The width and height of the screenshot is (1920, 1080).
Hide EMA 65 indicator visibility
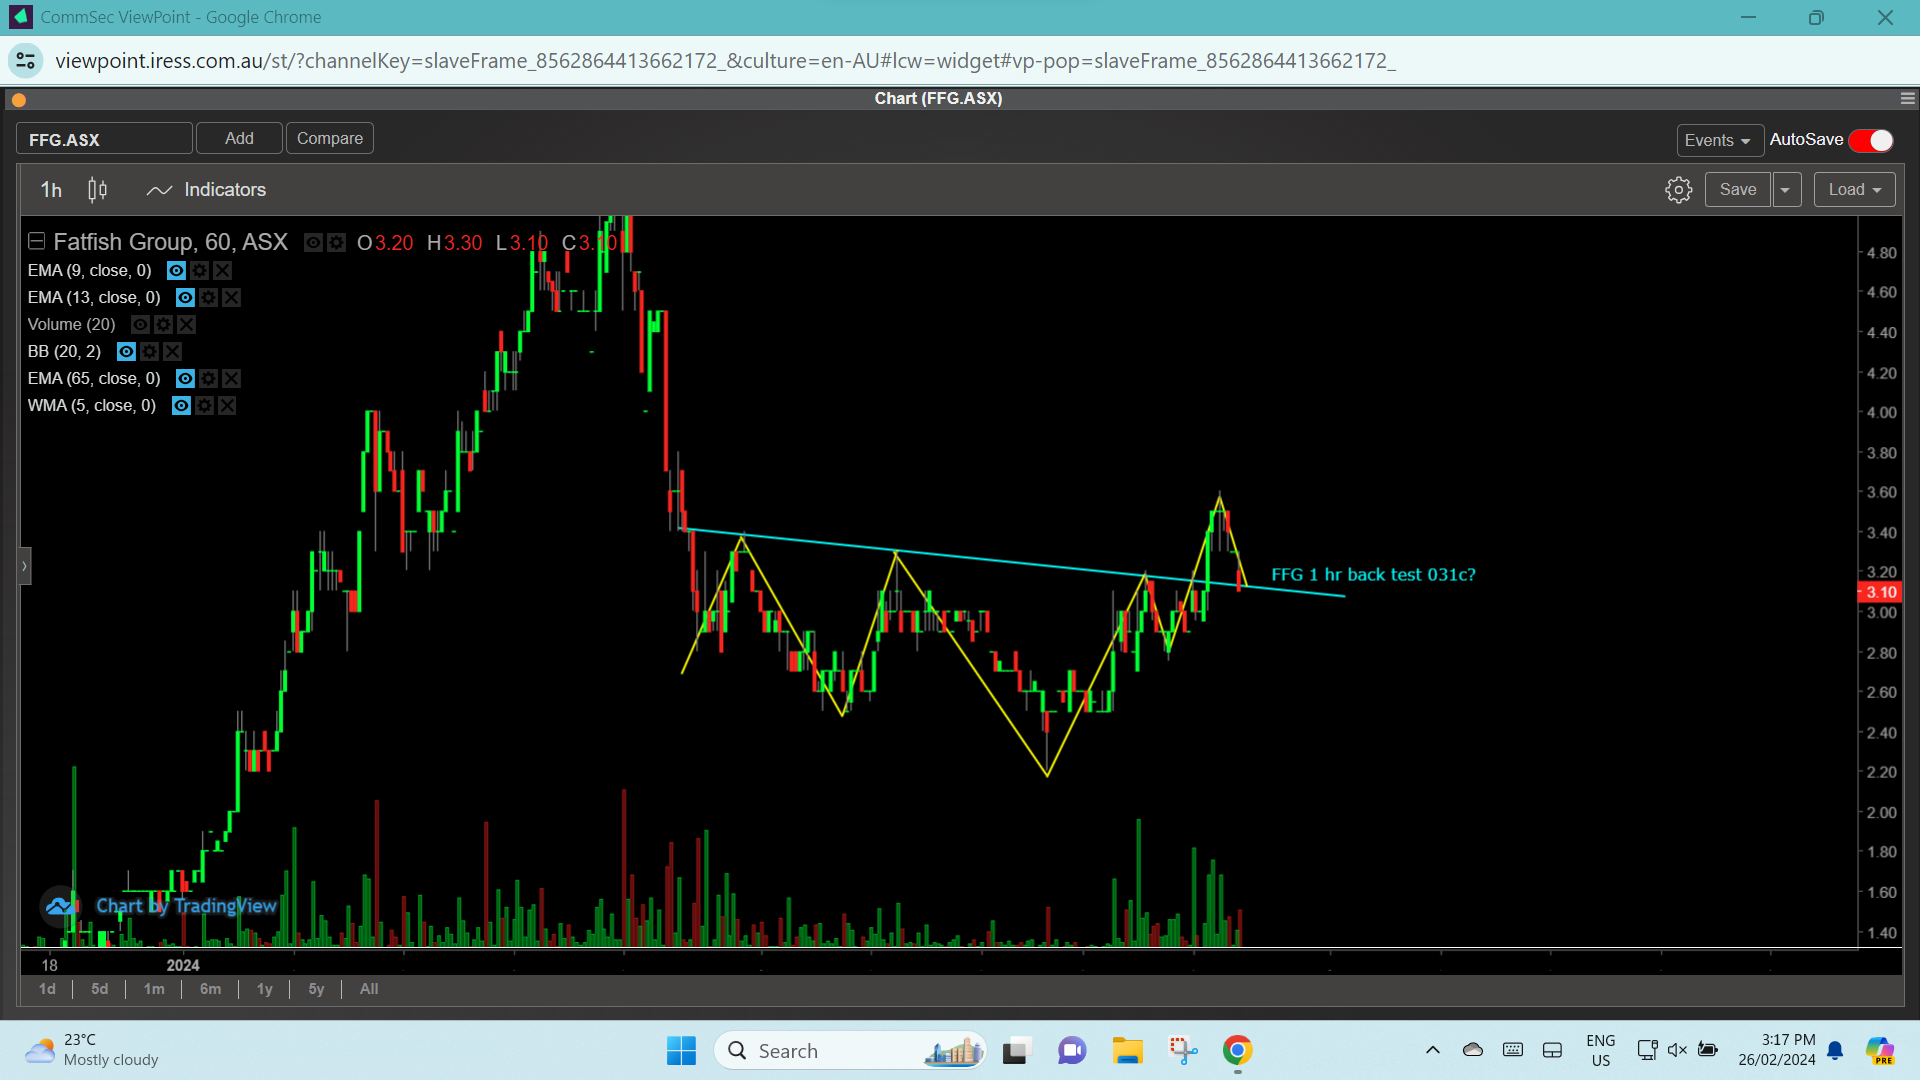tap(185, 379)
